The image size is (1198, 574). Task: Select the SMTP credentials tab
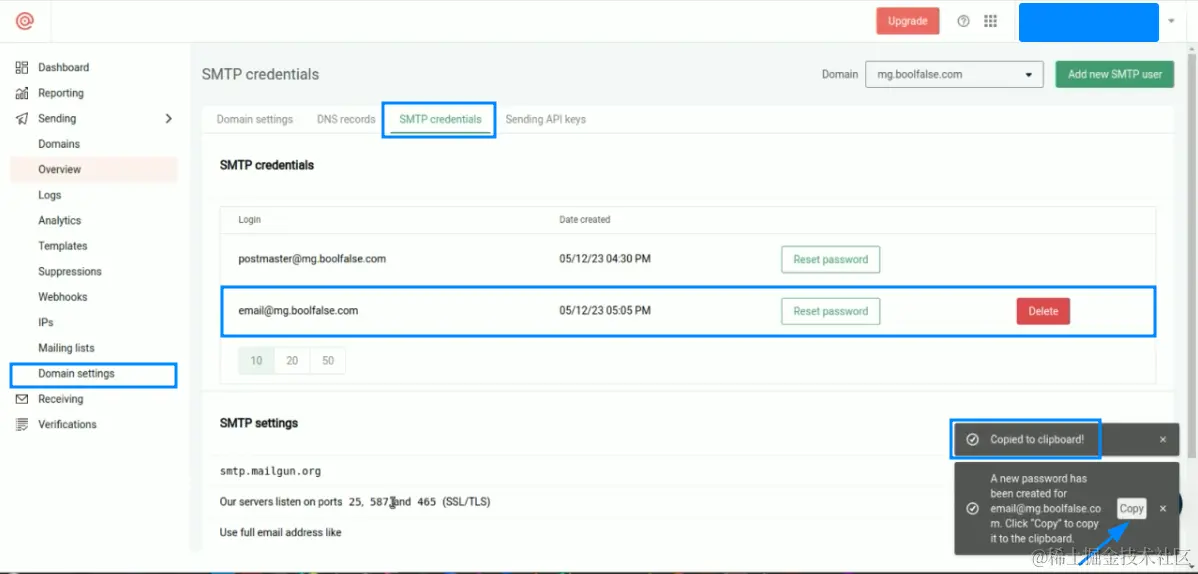pyautogui.click(x=440, y=119)
